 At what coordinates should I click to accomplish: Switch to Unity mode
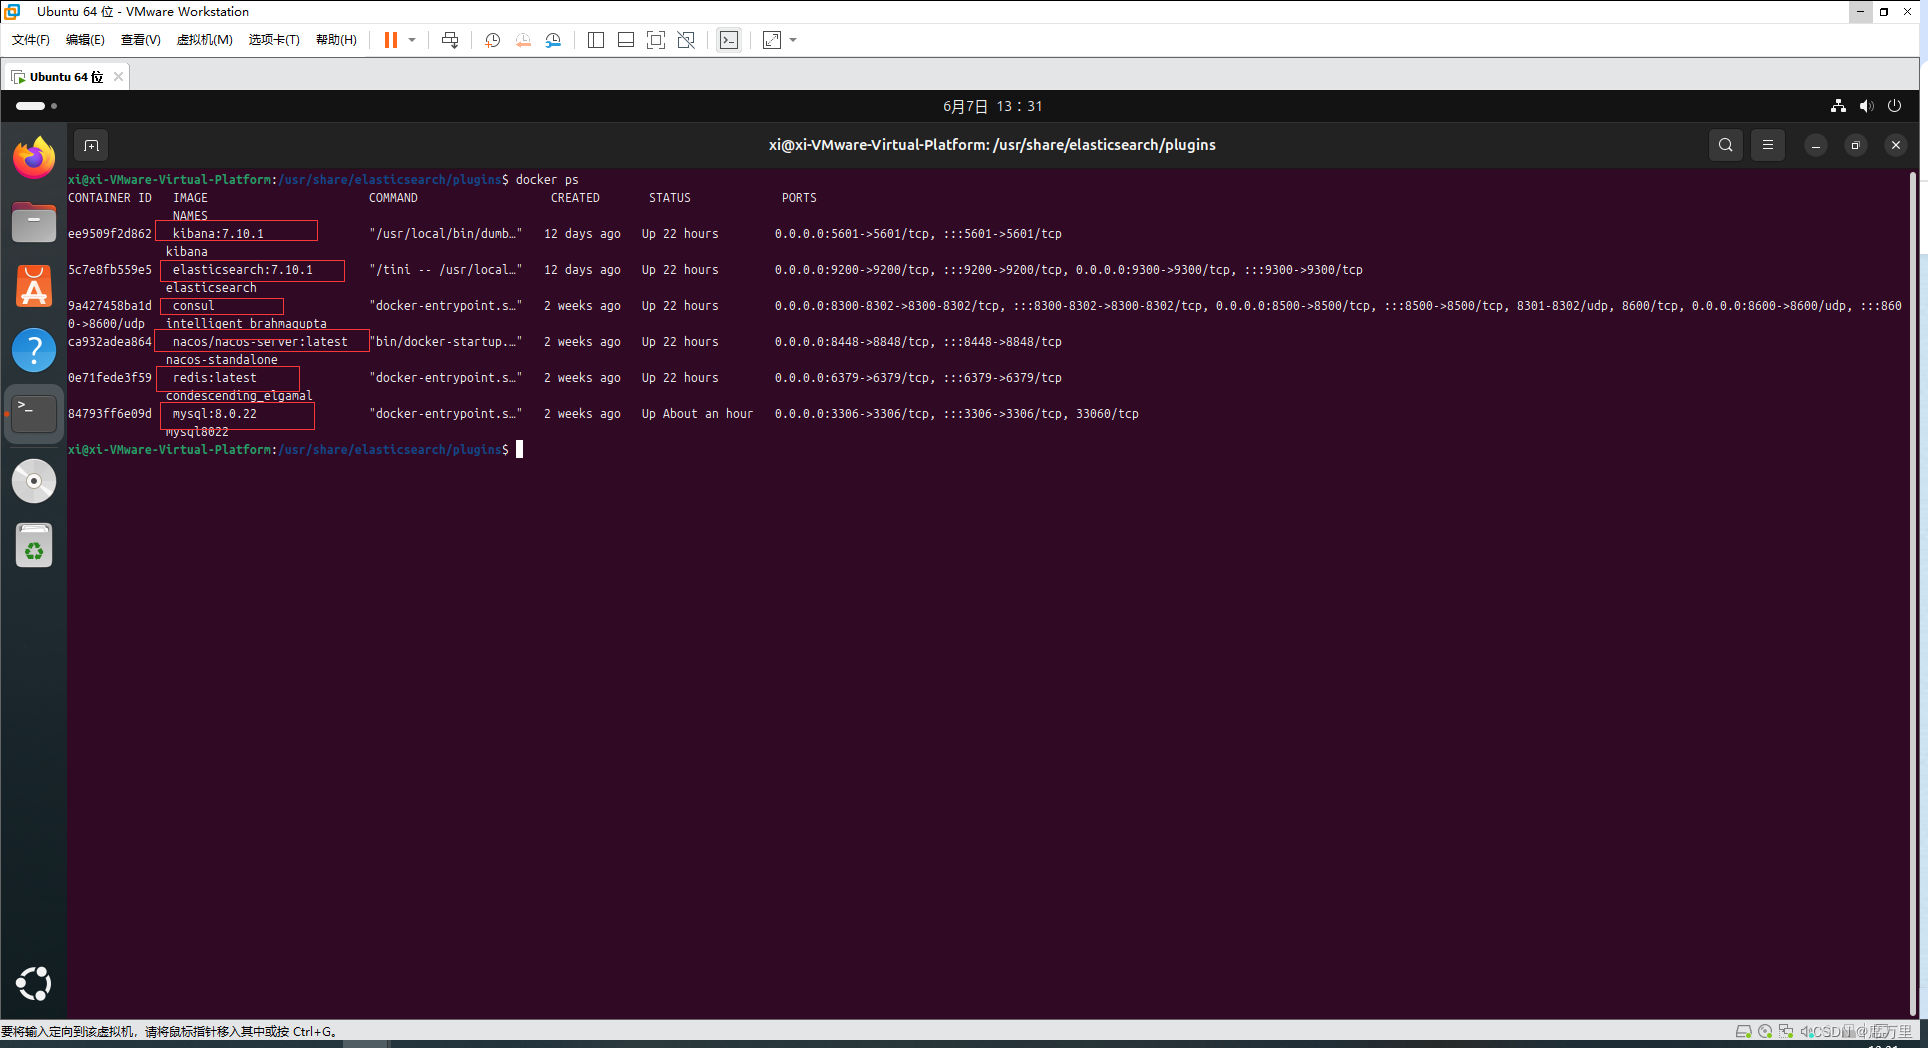686,40
